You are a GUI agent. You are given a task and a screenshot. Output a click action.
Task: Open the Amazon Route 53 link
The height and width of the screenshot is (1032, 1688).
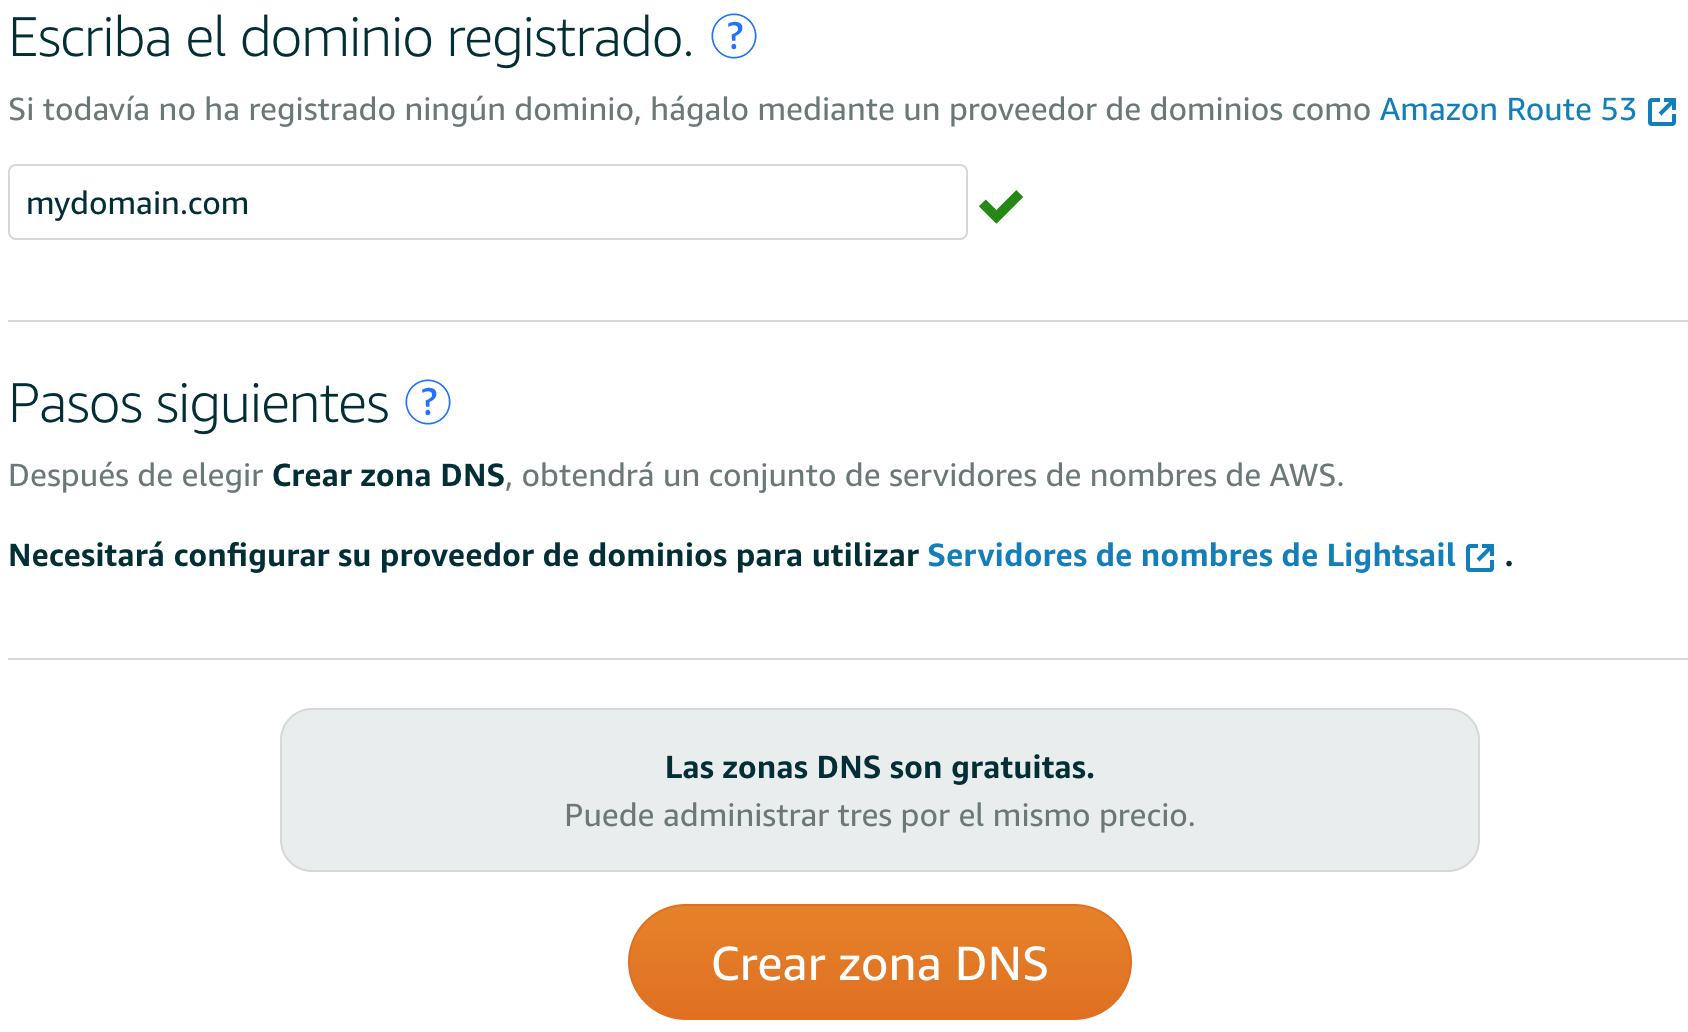(x=1508, y=109)
